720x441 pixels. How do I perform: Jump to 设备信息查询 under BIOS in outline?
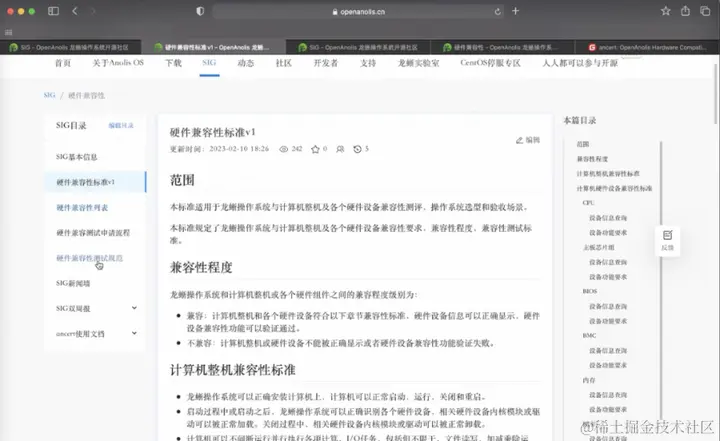coord(608,306)
